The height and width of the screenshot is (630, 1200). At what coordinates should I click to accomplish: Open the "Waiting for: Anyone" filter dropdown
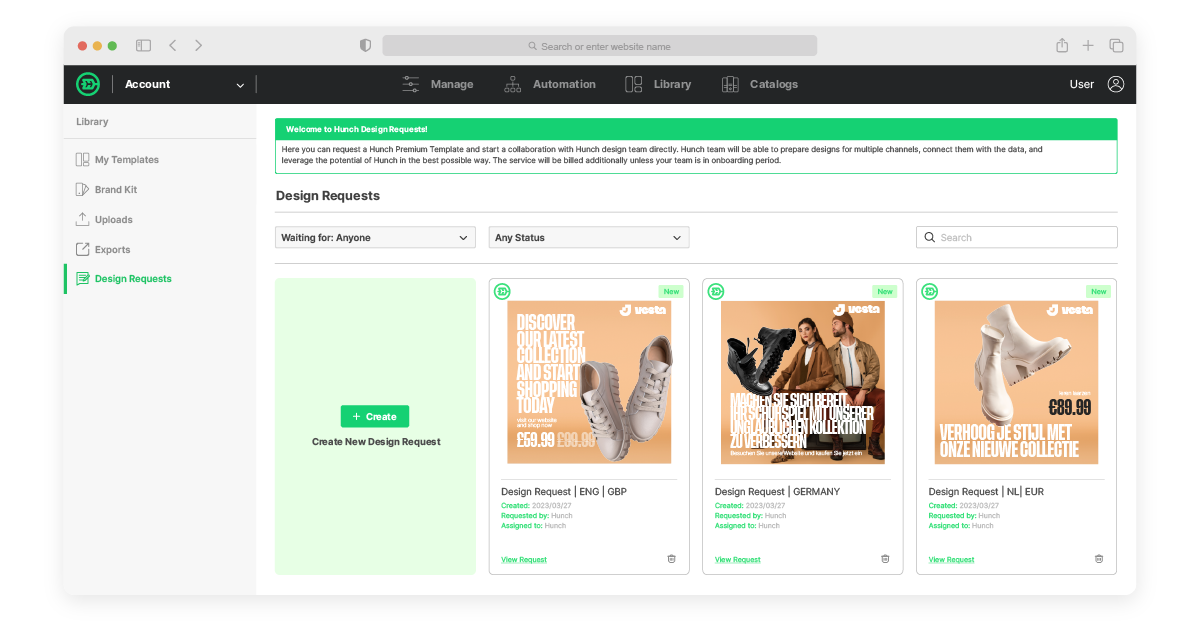click(375, 237)
